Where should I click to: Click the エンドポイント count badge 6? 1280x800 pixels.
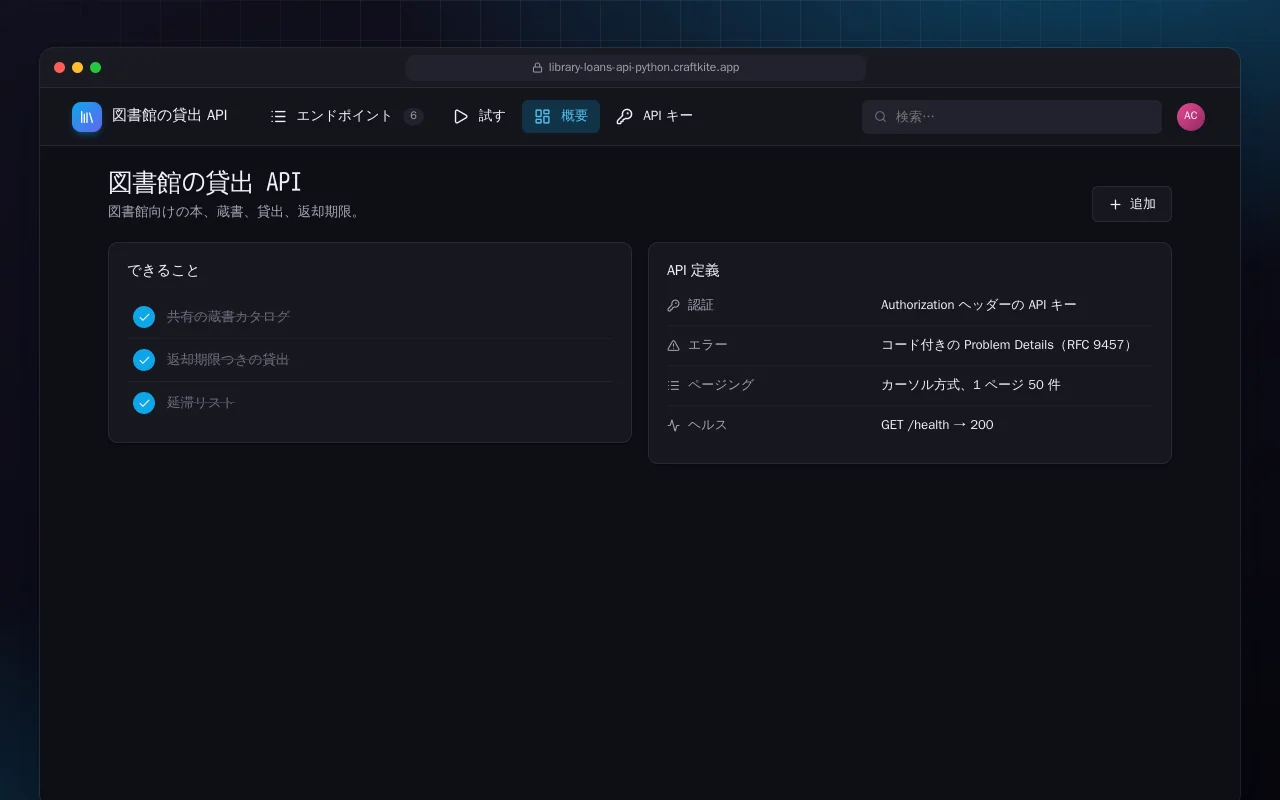(413, 116)
